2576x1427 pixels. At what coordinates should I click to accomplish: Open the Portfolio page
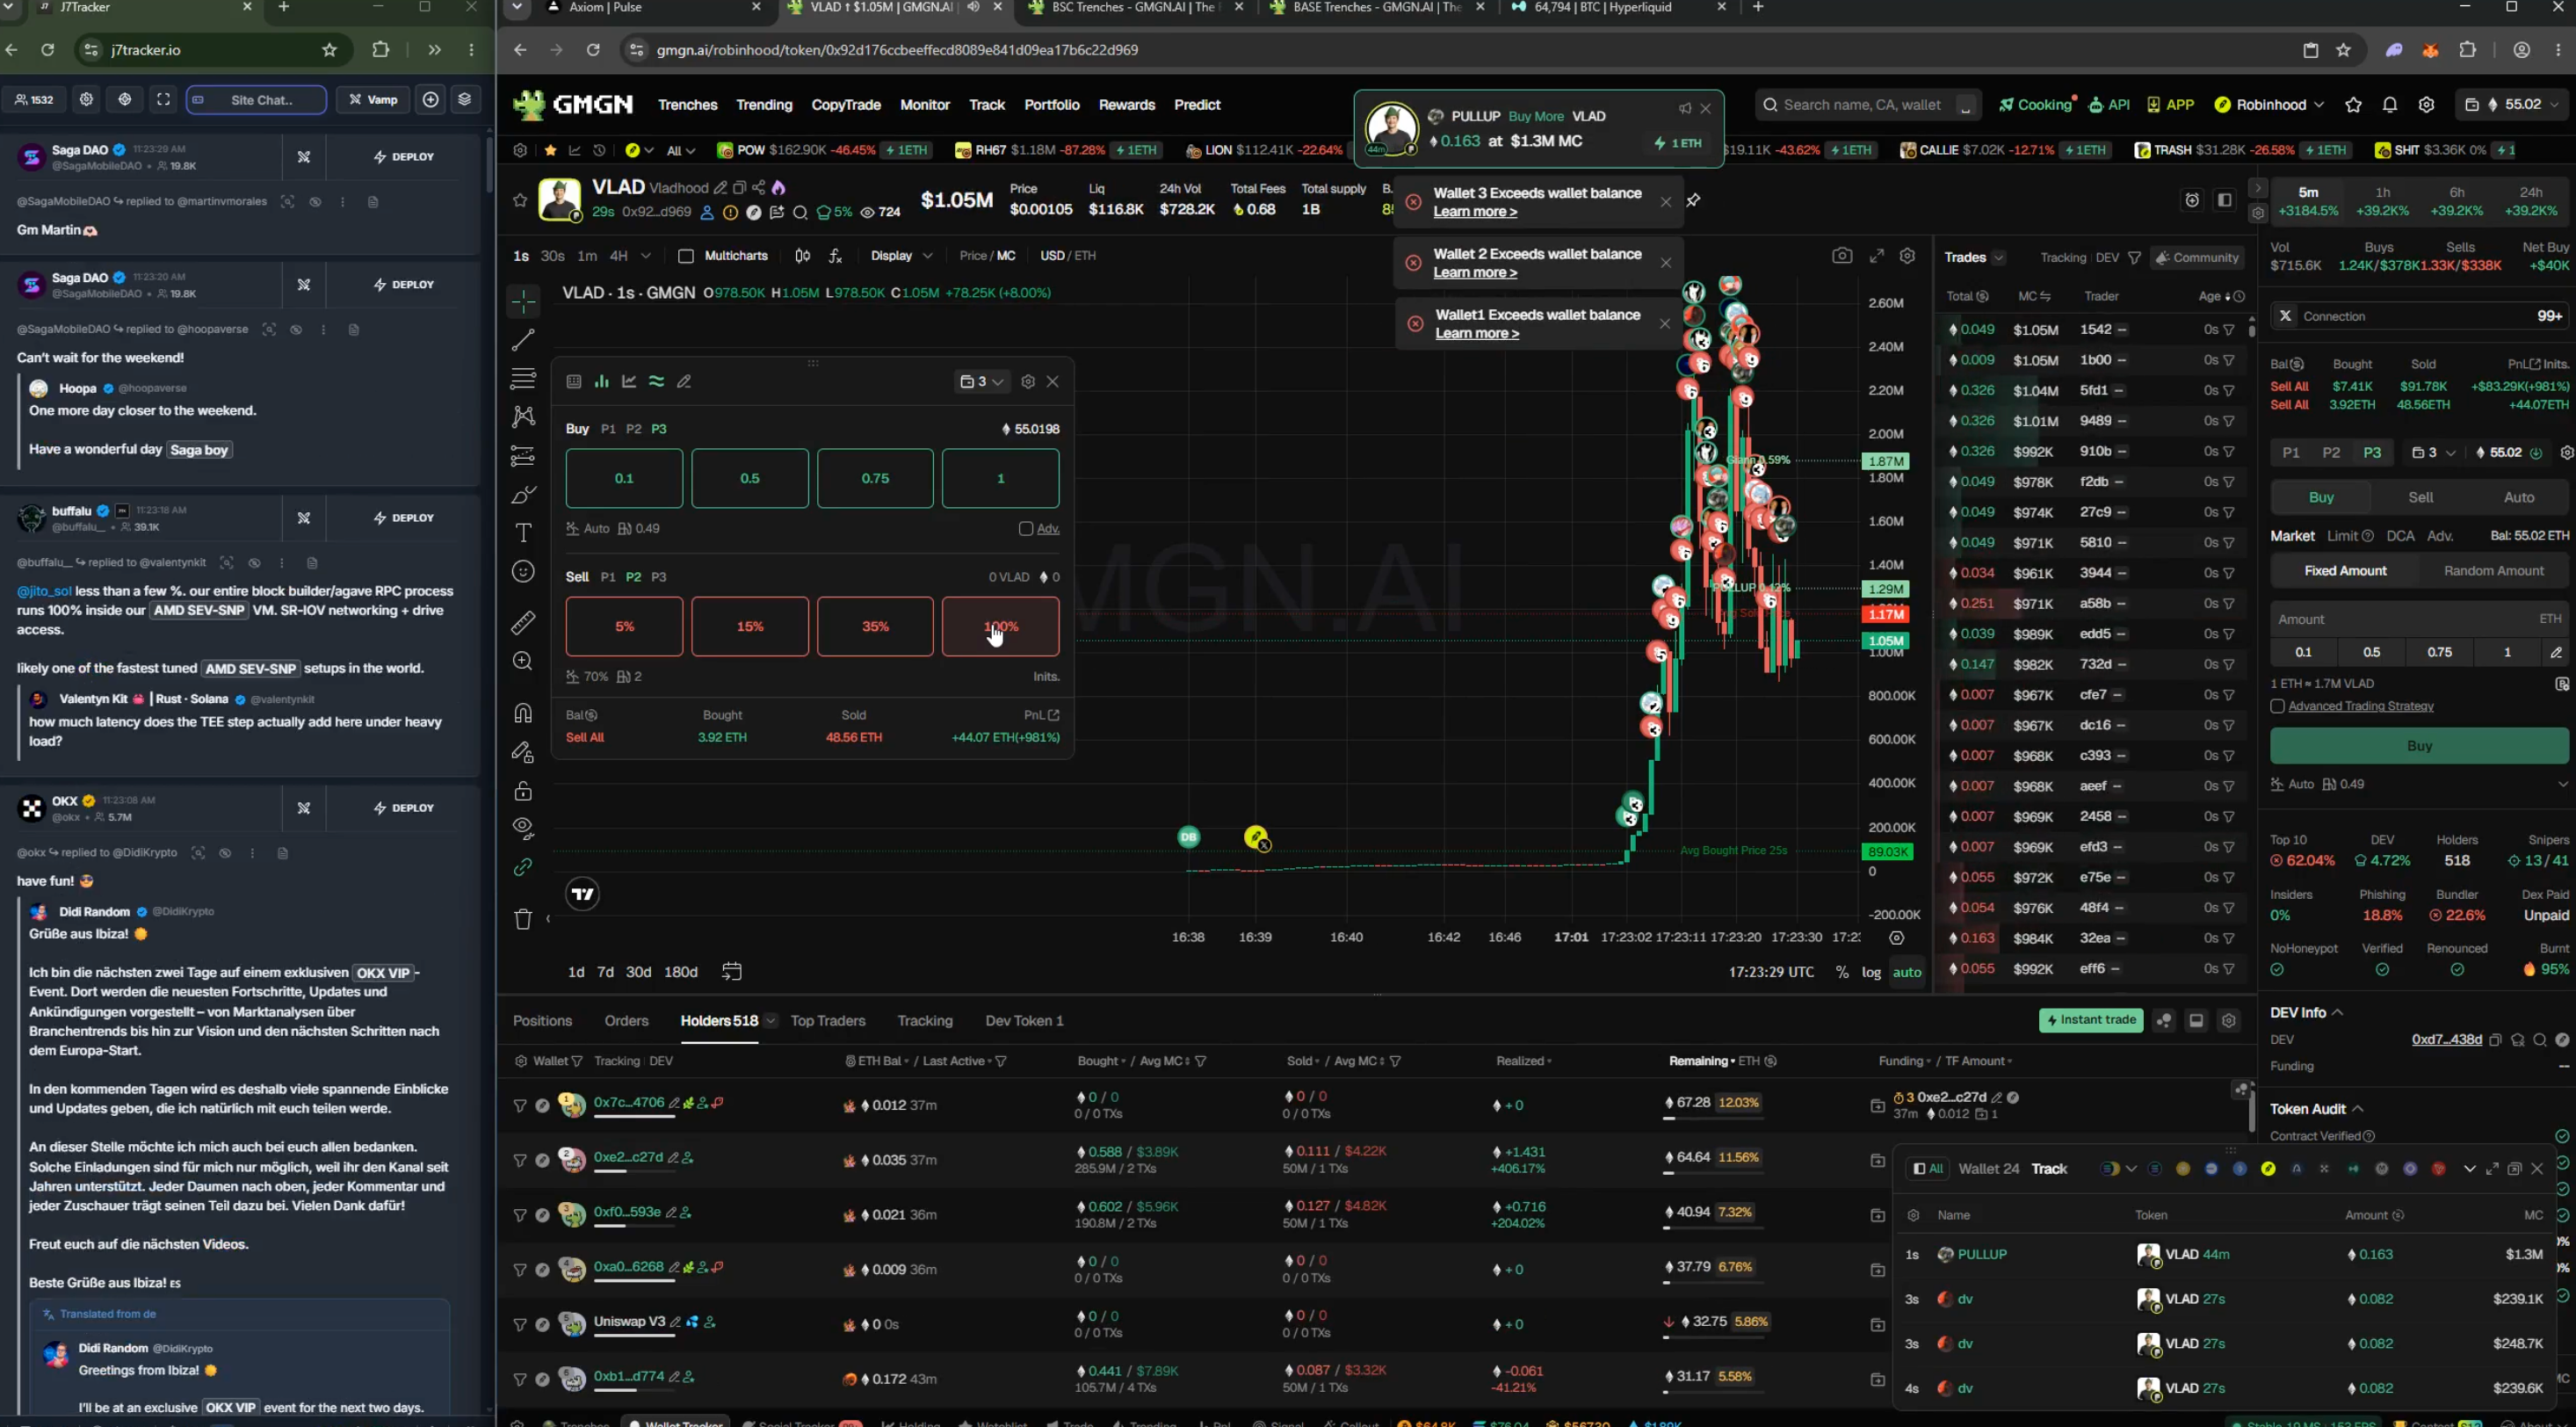click(1052, 105)
